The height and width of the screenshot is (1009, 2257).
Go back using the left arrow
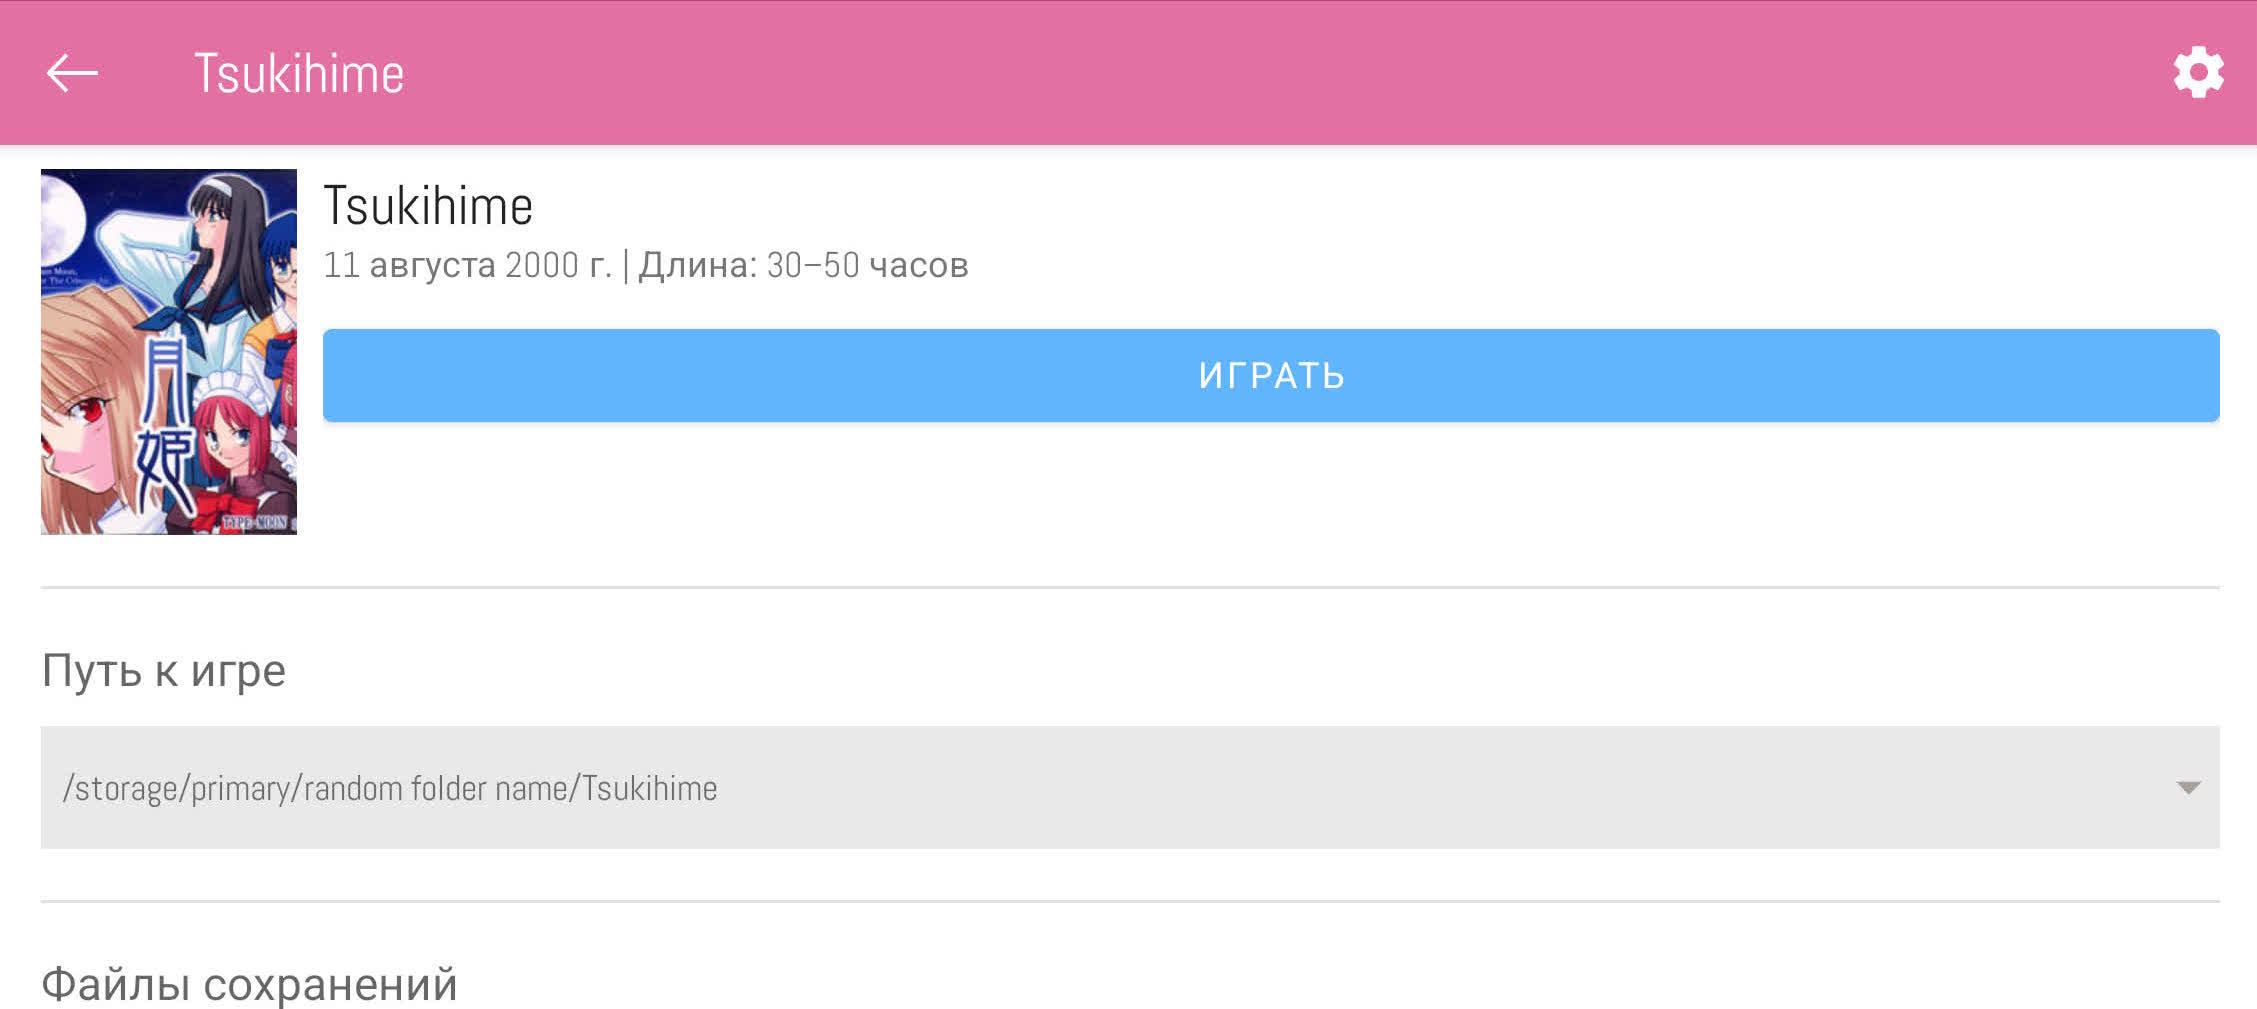tap(72, 73)
